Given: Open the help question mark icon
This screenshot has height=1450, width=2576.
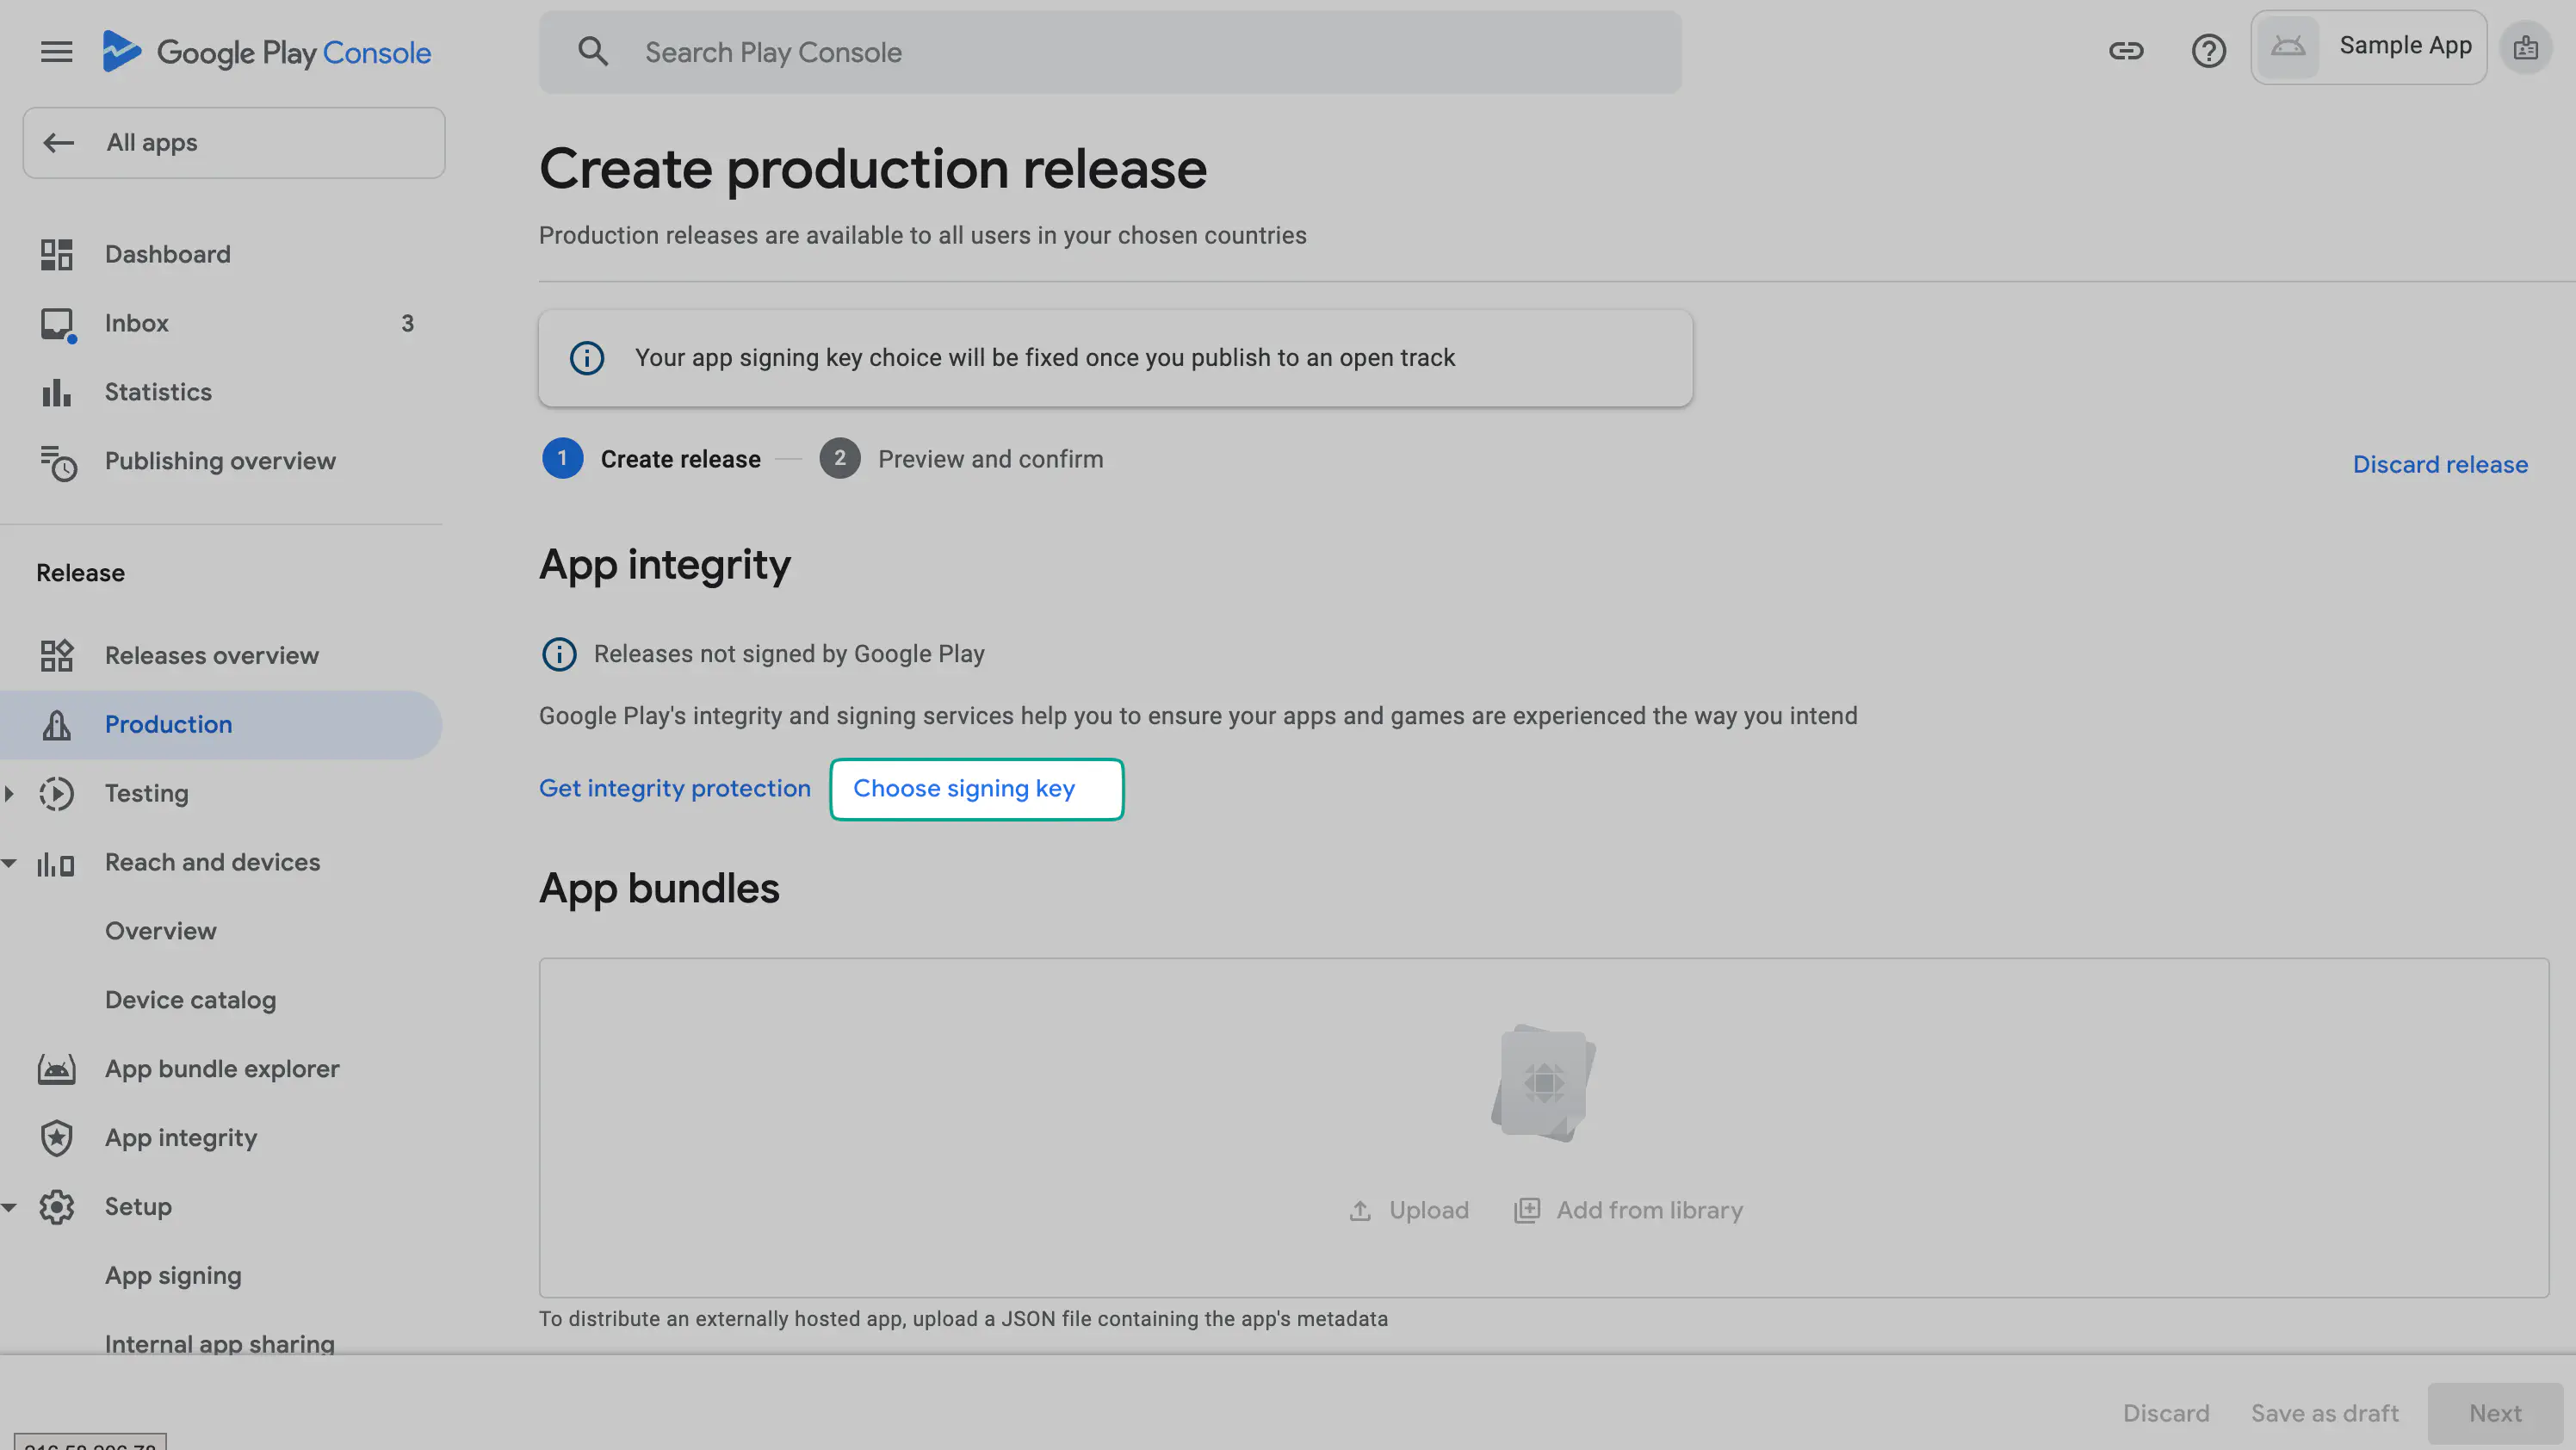Looking at the screenshot, I should pyautogui.click(x=2208, y=51).
